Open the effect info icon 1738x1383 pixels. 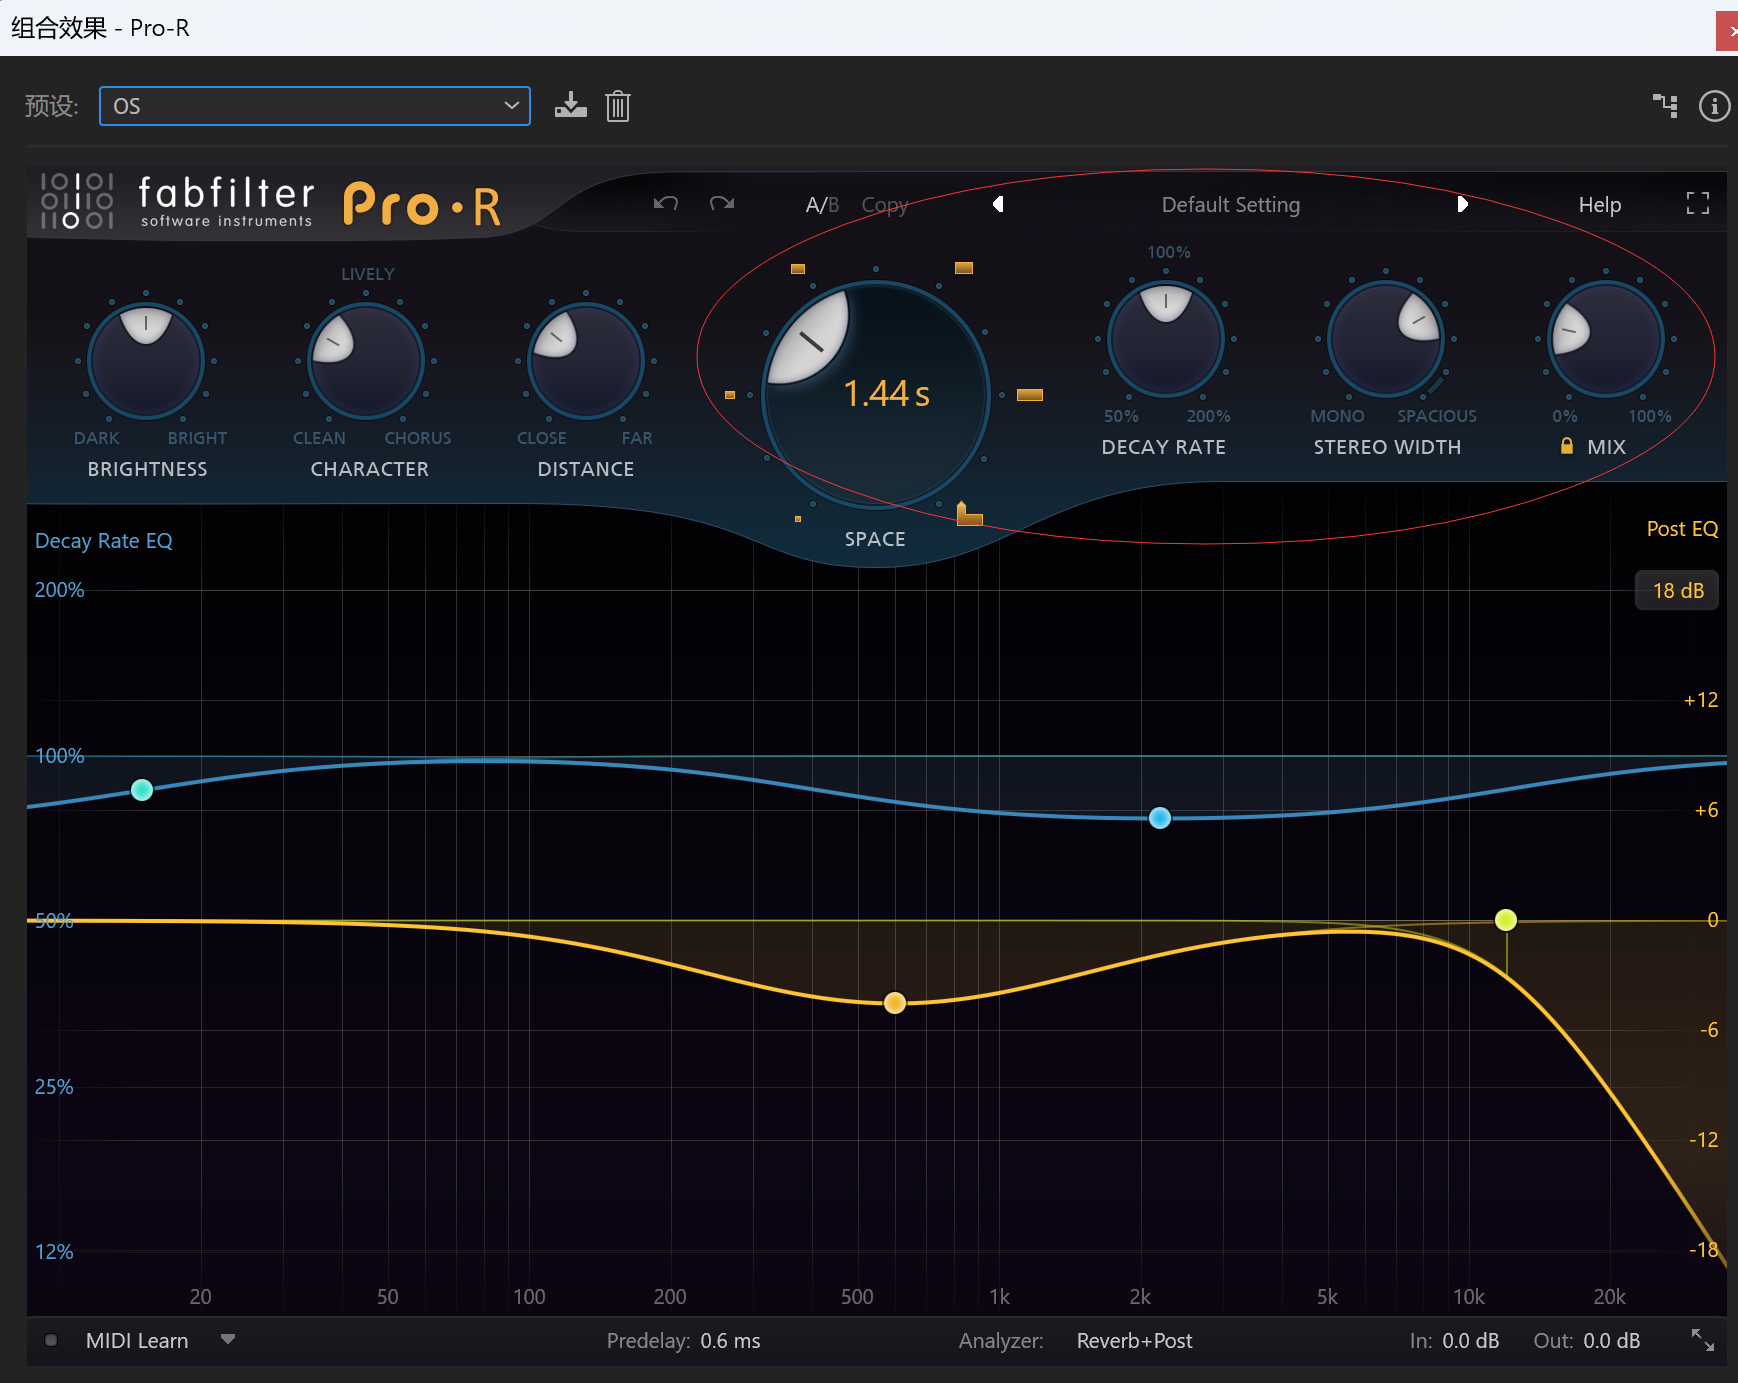tap(1714, 106)
